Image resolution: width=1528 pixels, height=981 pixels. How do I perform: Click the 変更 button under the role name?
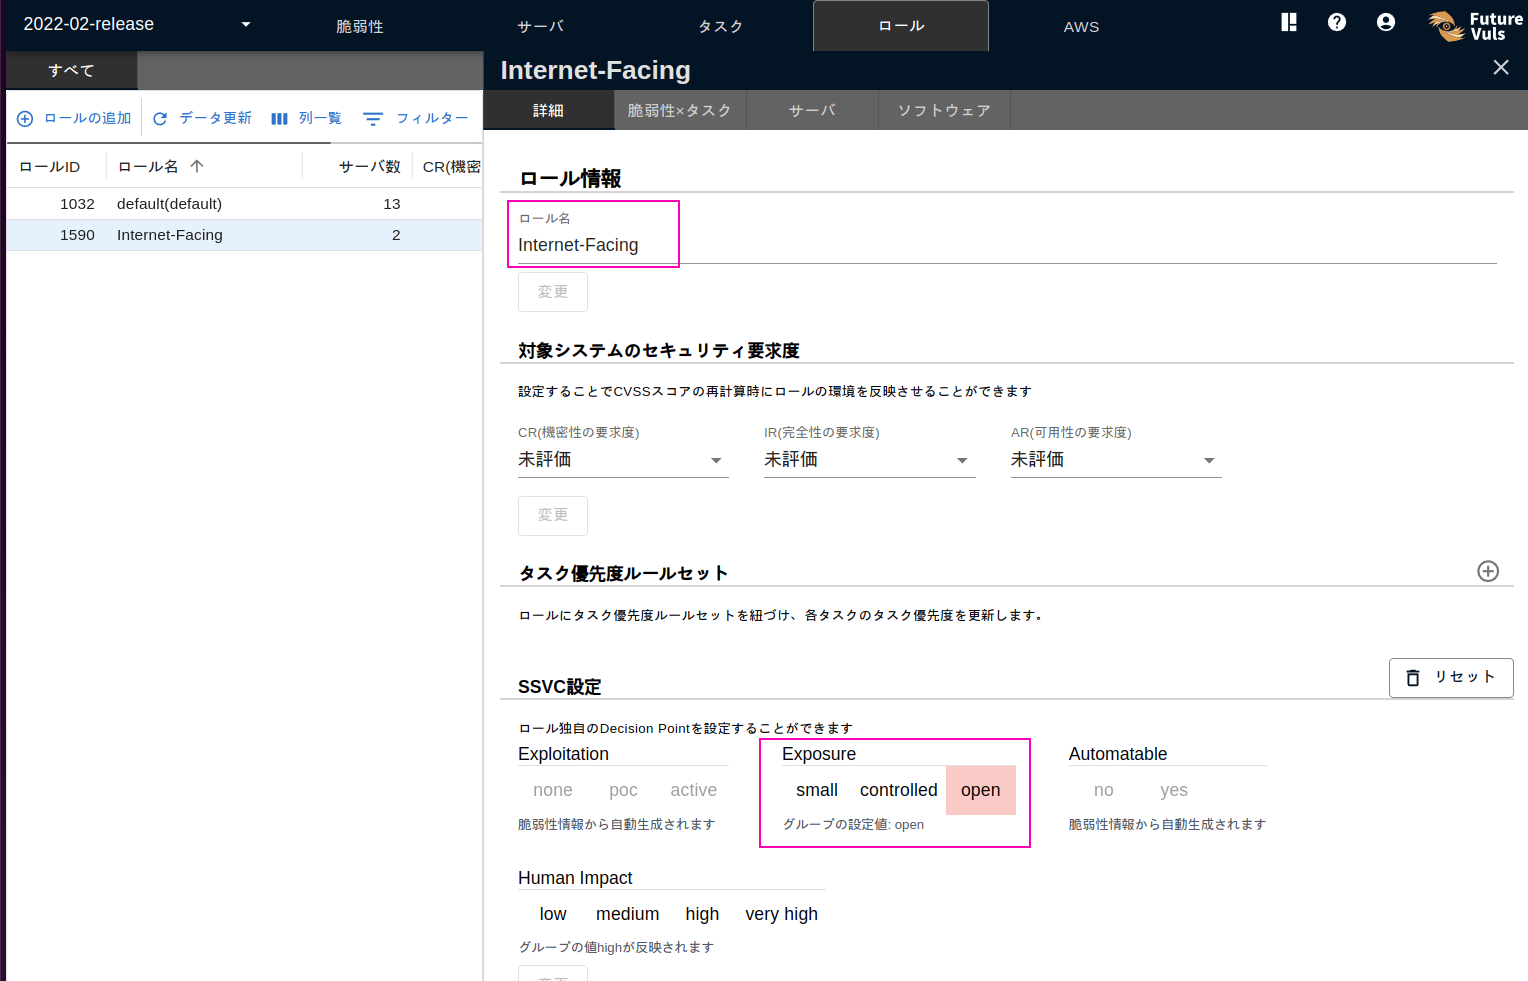[x=552, y=291]
